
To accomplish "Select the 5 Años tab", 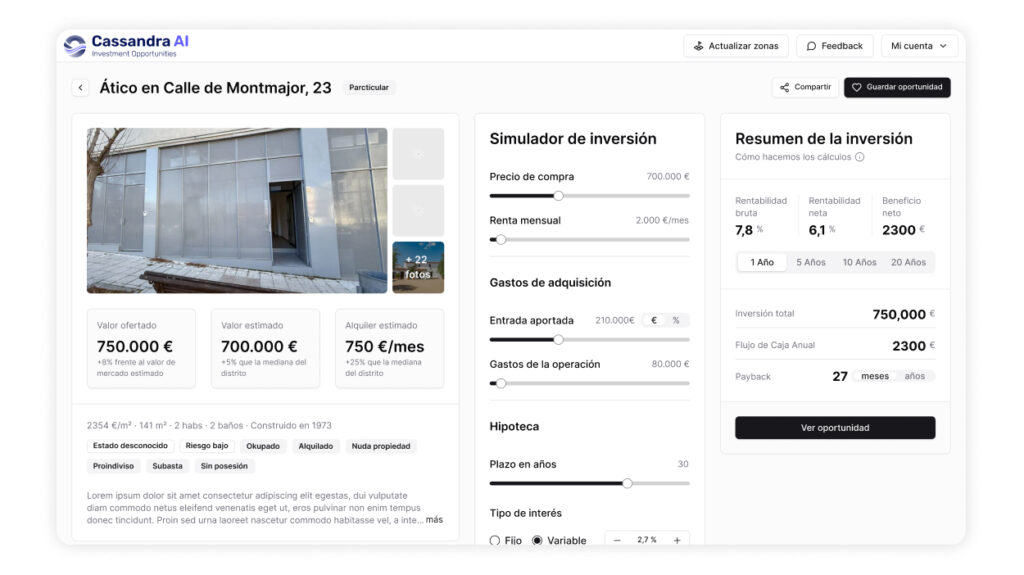I will 810,262.
